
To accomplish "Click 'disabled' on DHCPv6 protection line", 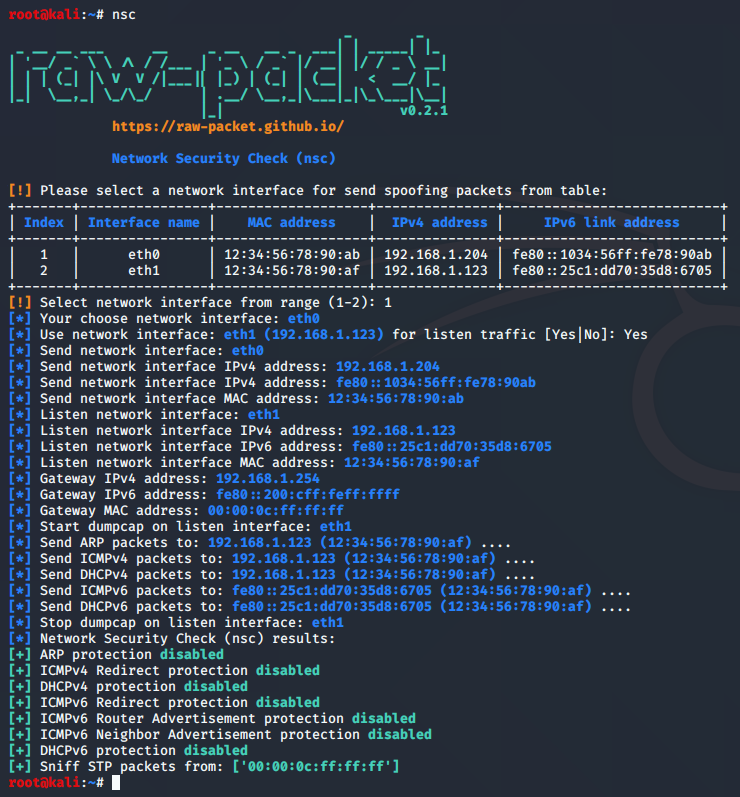I will coord(215,751).
